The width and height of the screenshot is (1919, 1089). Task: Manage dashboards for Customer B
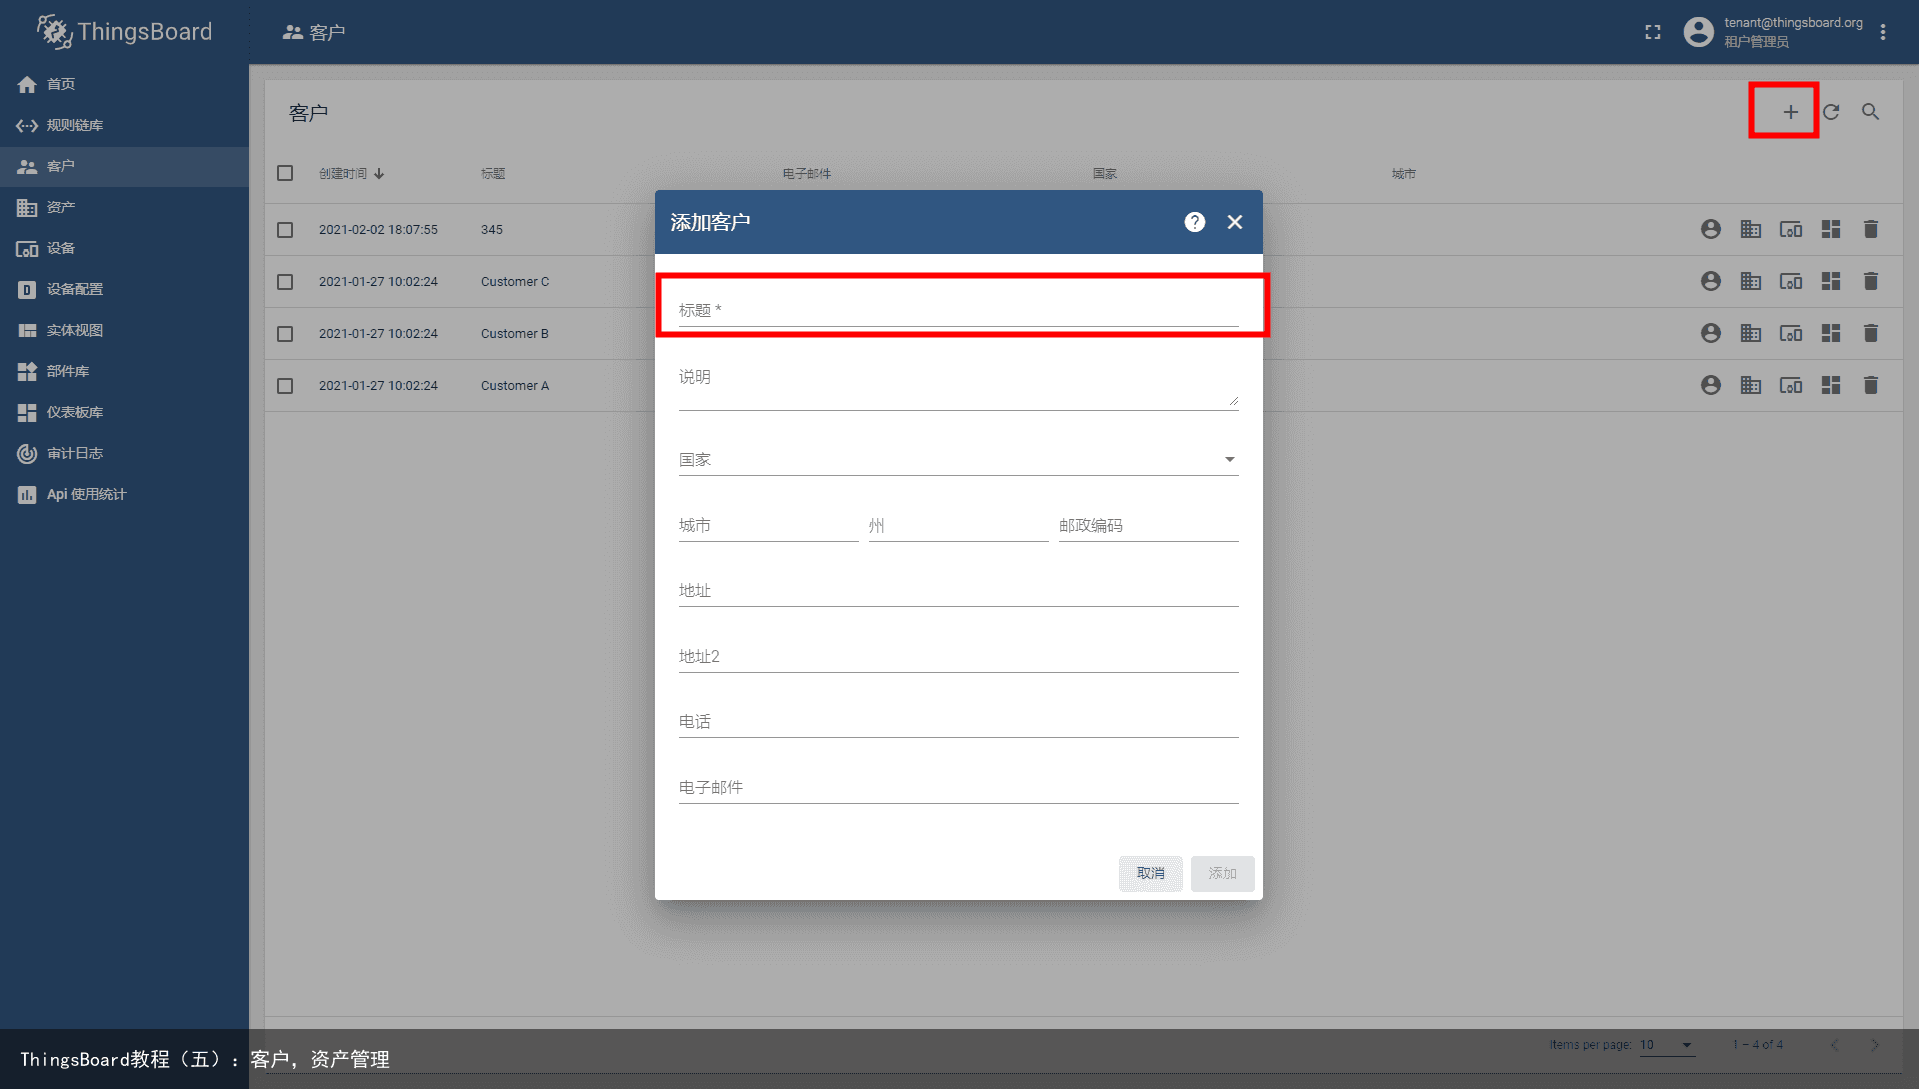[x=1831, y=333]
